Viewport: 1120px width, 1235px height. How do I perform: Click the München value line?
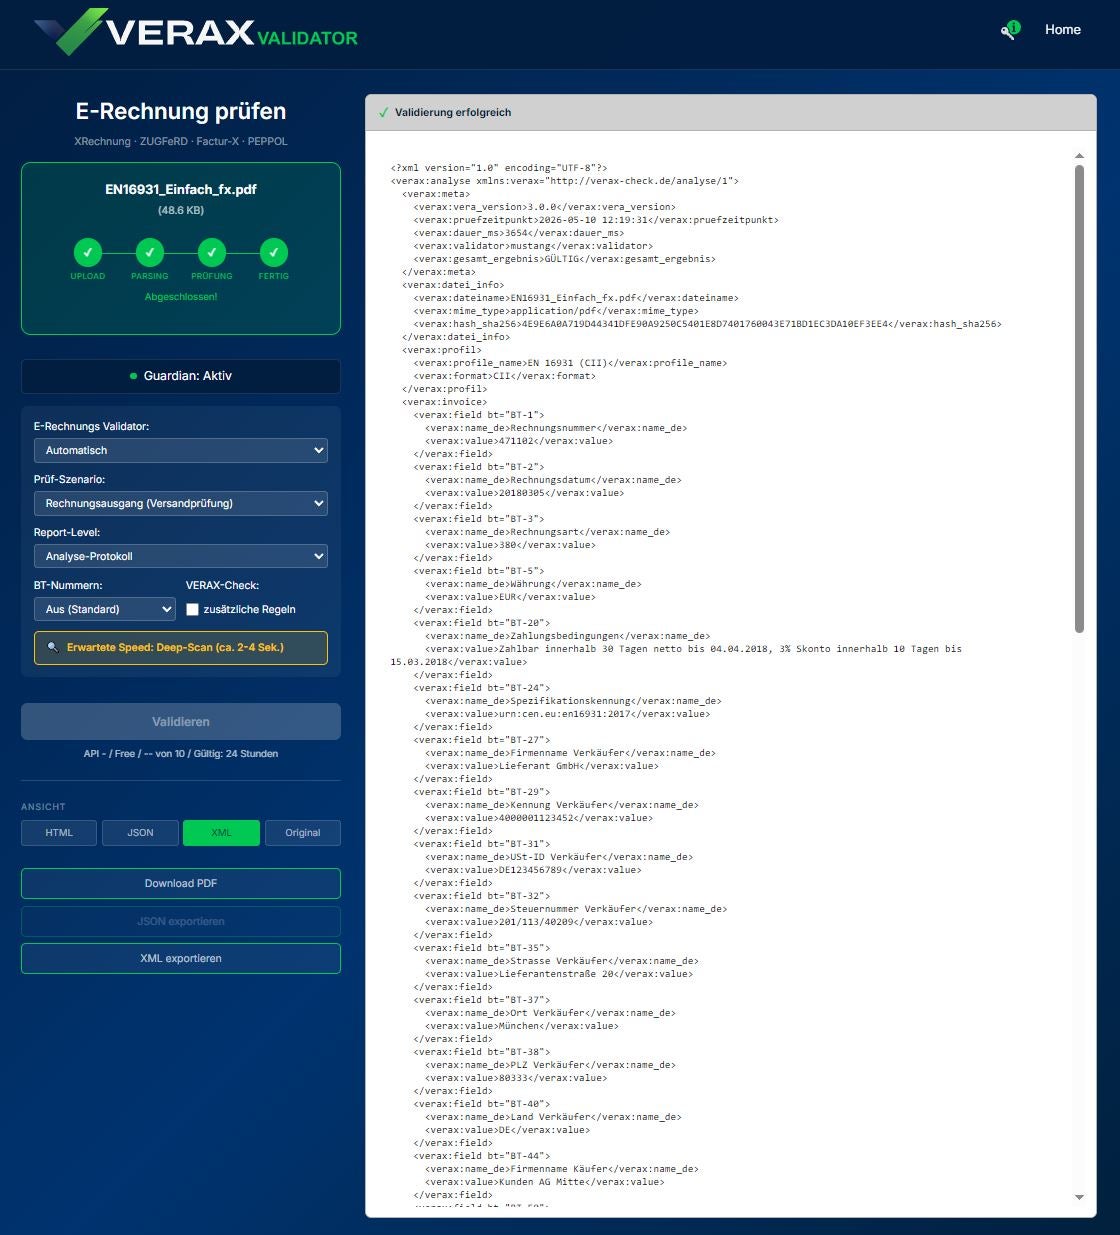pyautogui.click(x=521, y=1026)
